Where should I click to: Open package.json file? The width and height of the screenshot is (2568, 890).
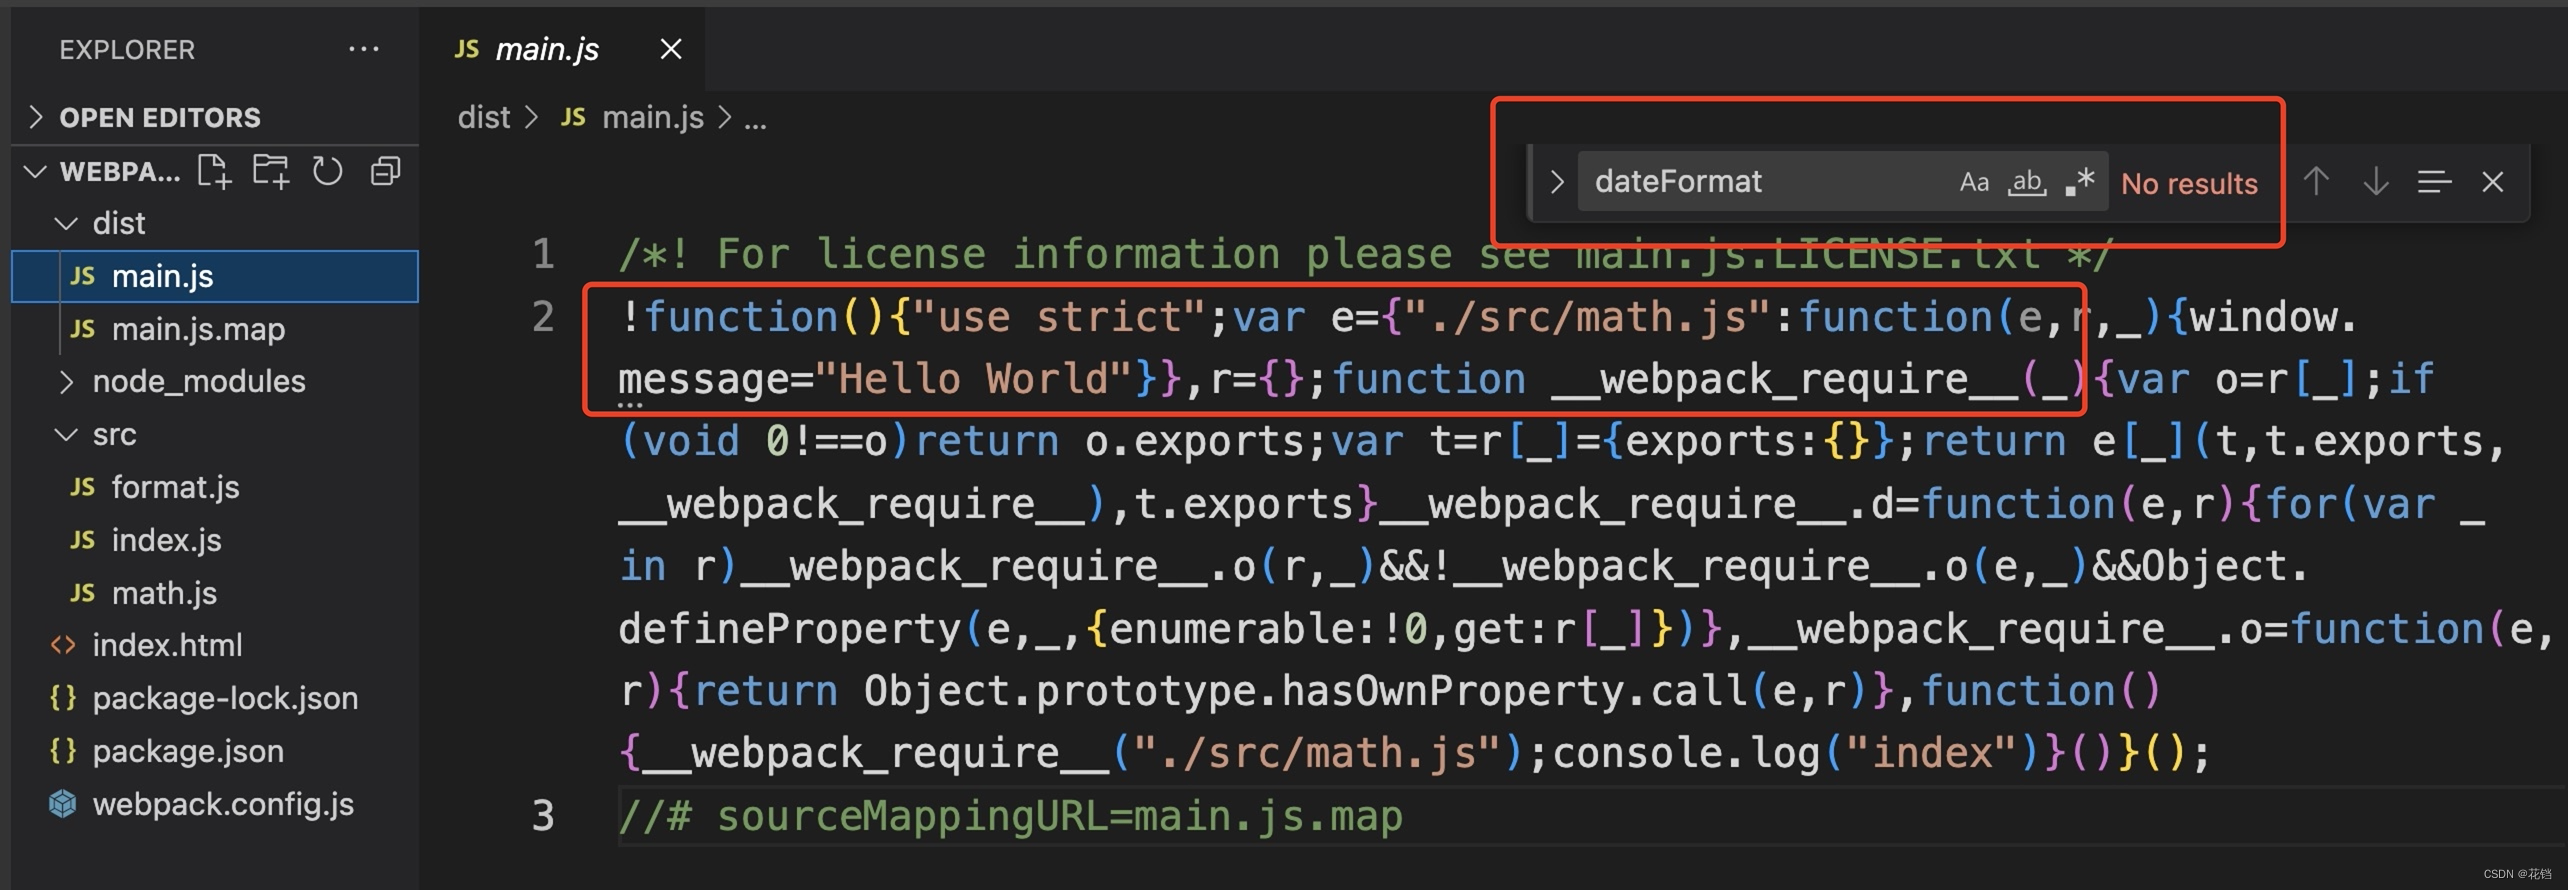[214, 751]
